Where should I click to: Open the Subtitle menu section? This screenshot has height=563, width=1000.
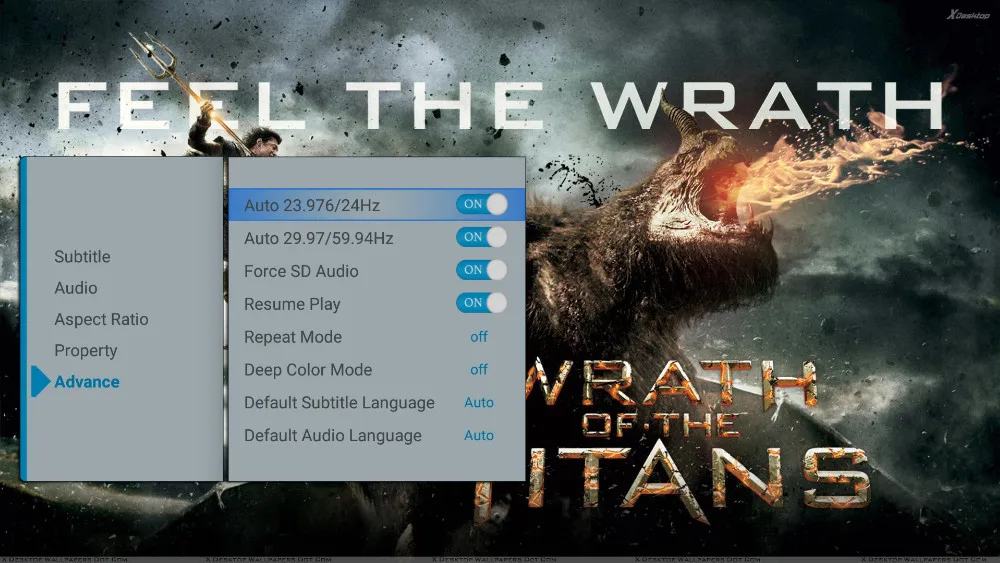point(82,256)
